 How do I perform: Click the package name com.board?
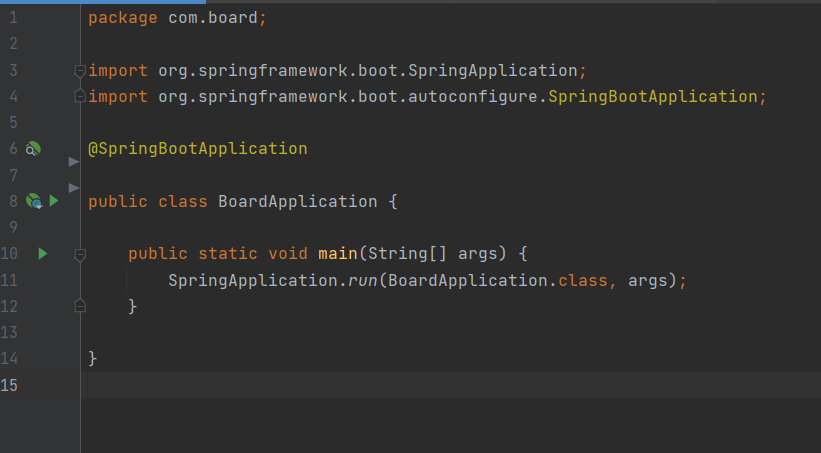click(213, 18)
